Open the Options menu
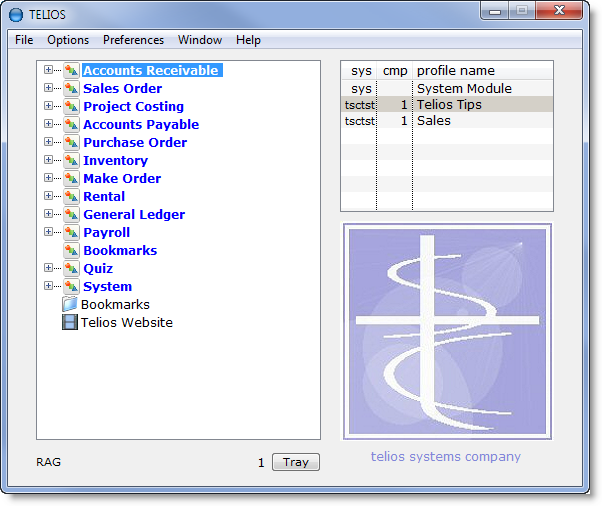This screenshot has width=602, height=506. (68, 40)
